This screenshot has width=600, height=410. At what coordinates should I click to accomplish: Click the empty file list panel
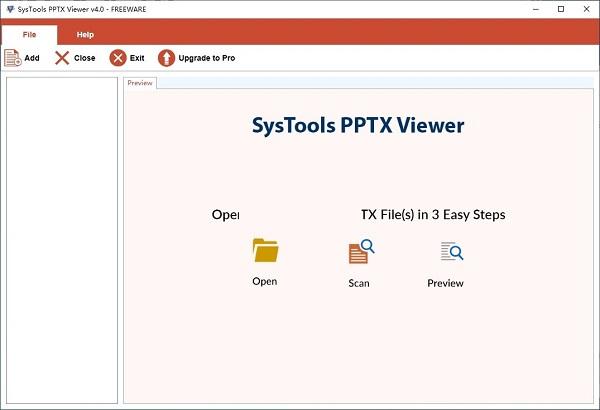[62, 240]
